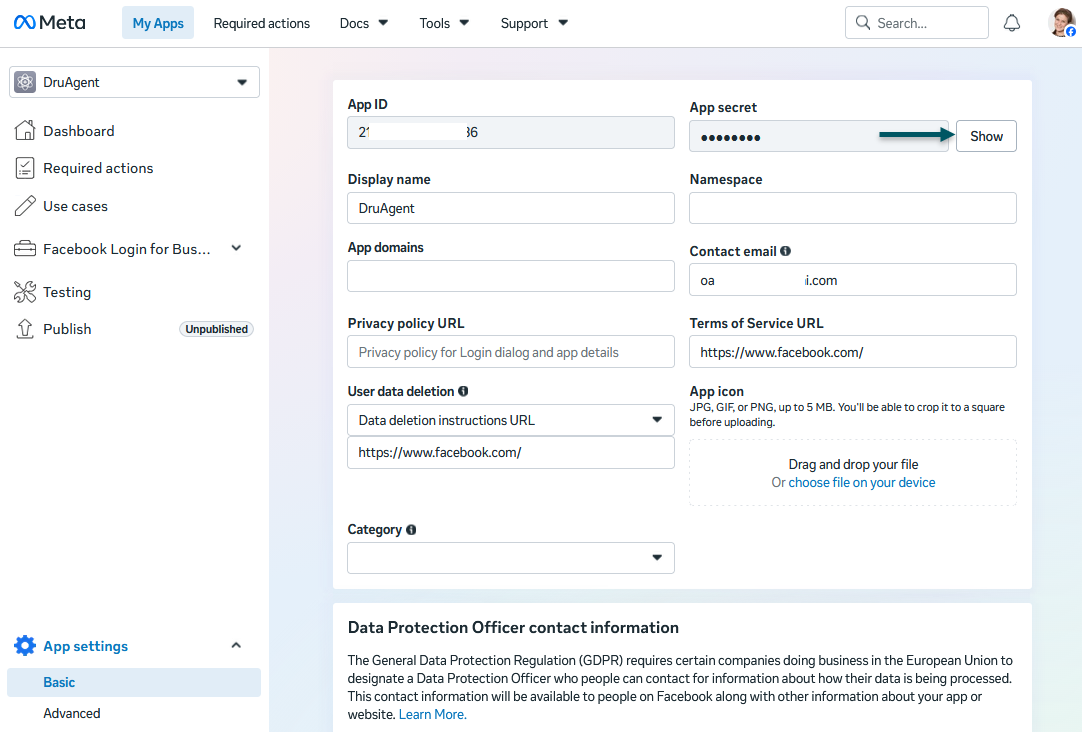Click the Search input field

(x=916, y=23)
